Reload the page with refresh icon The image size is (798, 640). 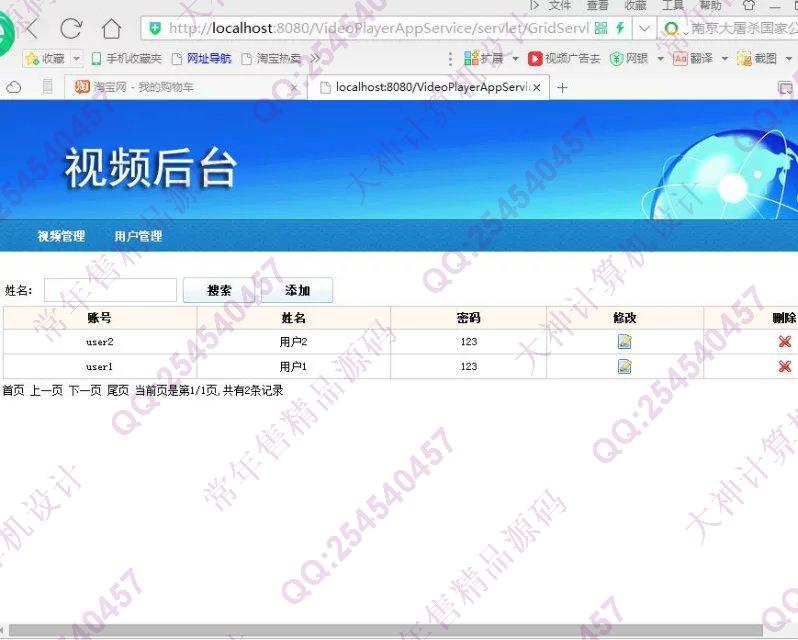pos(71,28)
